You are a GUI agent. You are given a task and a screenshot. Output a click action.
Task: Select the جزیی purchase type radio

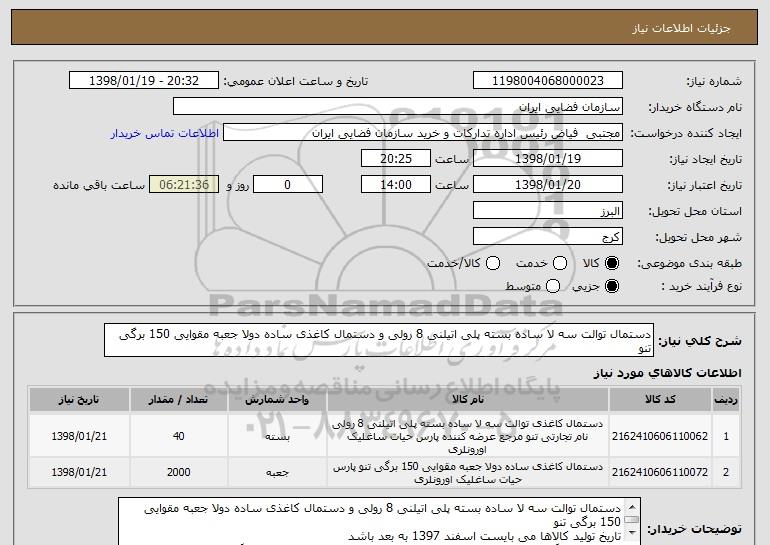(x=612, y=286)
